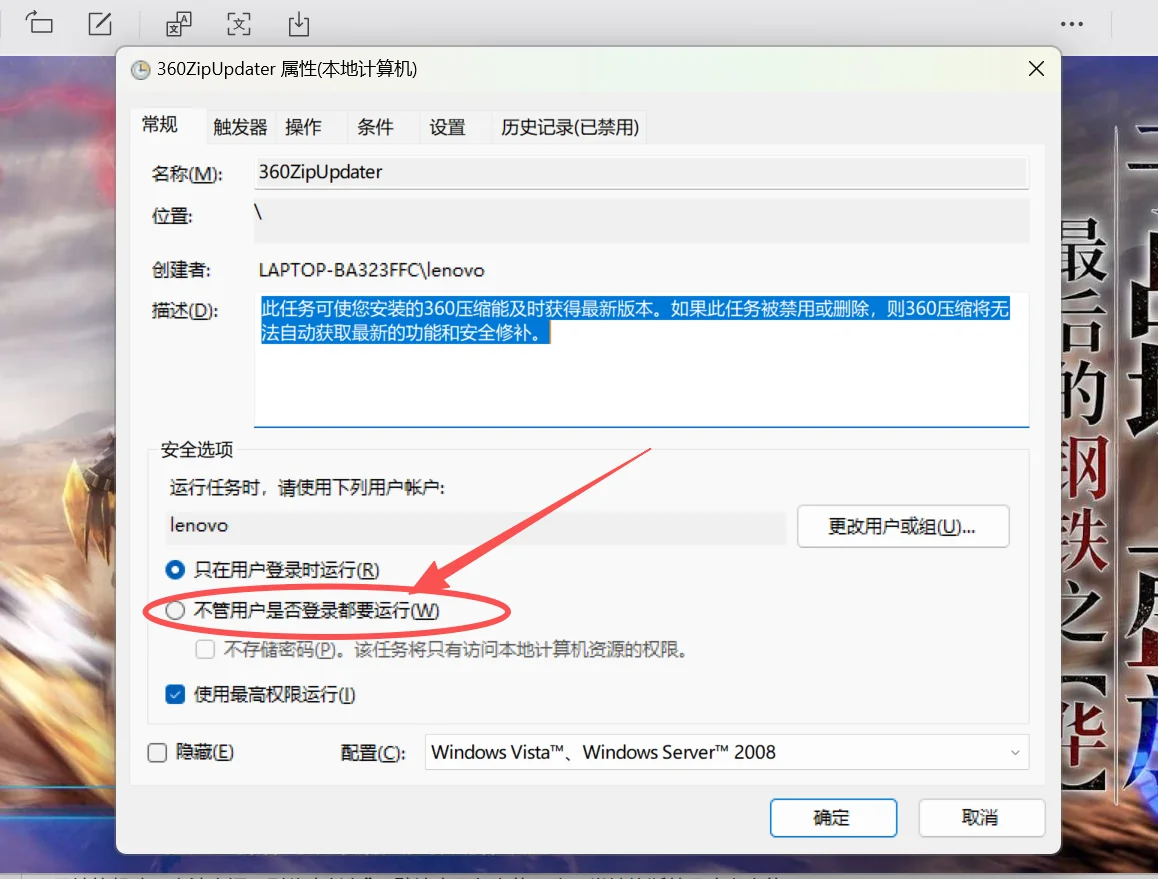Click the creator text LAPTOP-BA323FFC\lenovo
1158x879 pixels.
point(371,270)
